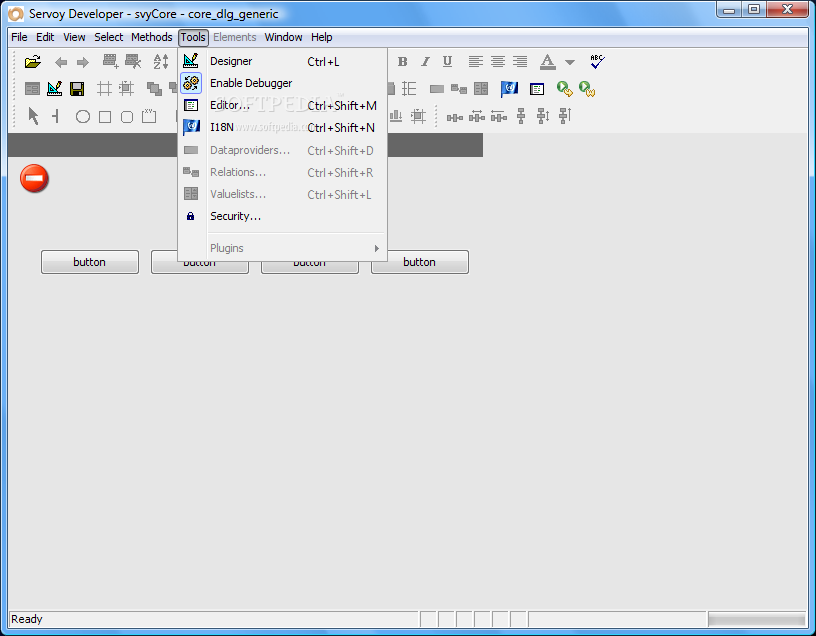Click the dataproviders rectangle toolbar icon
816x636 pixels.
tap(437, 89)
